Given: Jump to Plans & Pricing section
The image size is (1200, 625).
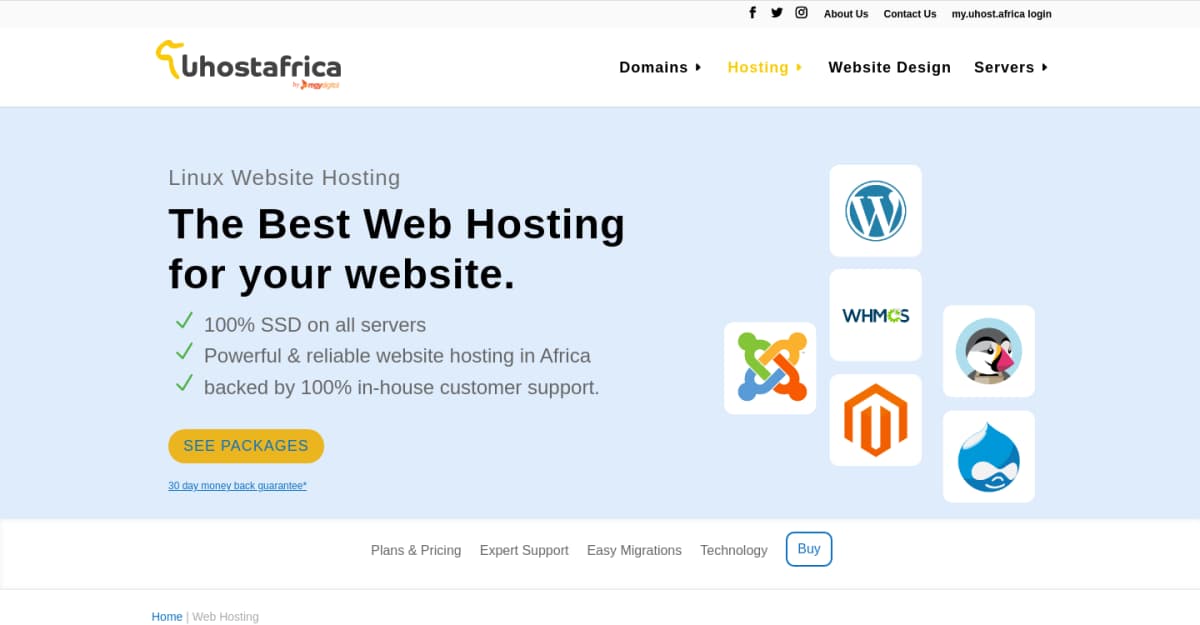Looking at the screenshot, I should point(416,550).
